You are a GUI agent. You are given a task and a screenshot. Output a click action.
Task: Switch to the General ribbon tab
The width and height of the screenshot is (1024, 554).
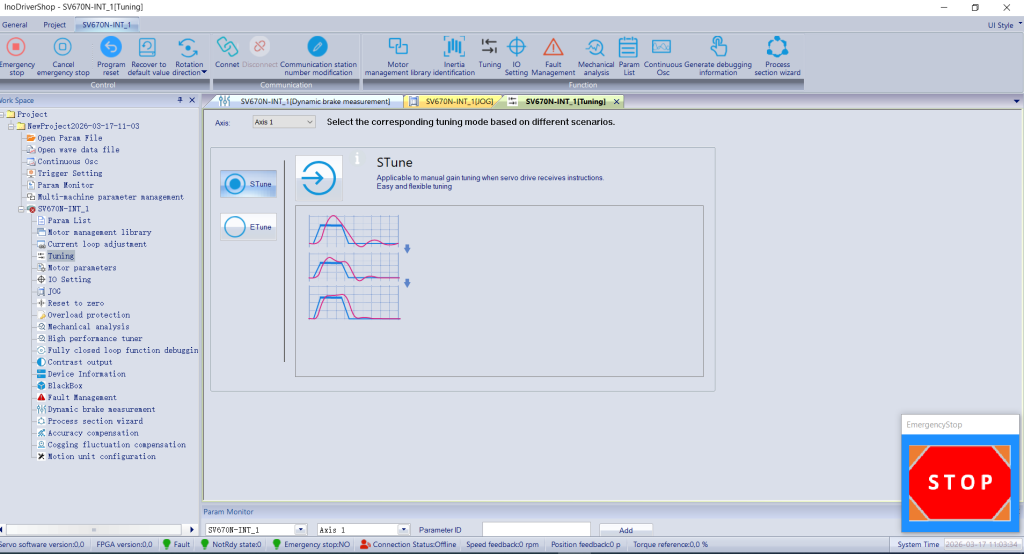pyautogui.click(x=15, y=25)
